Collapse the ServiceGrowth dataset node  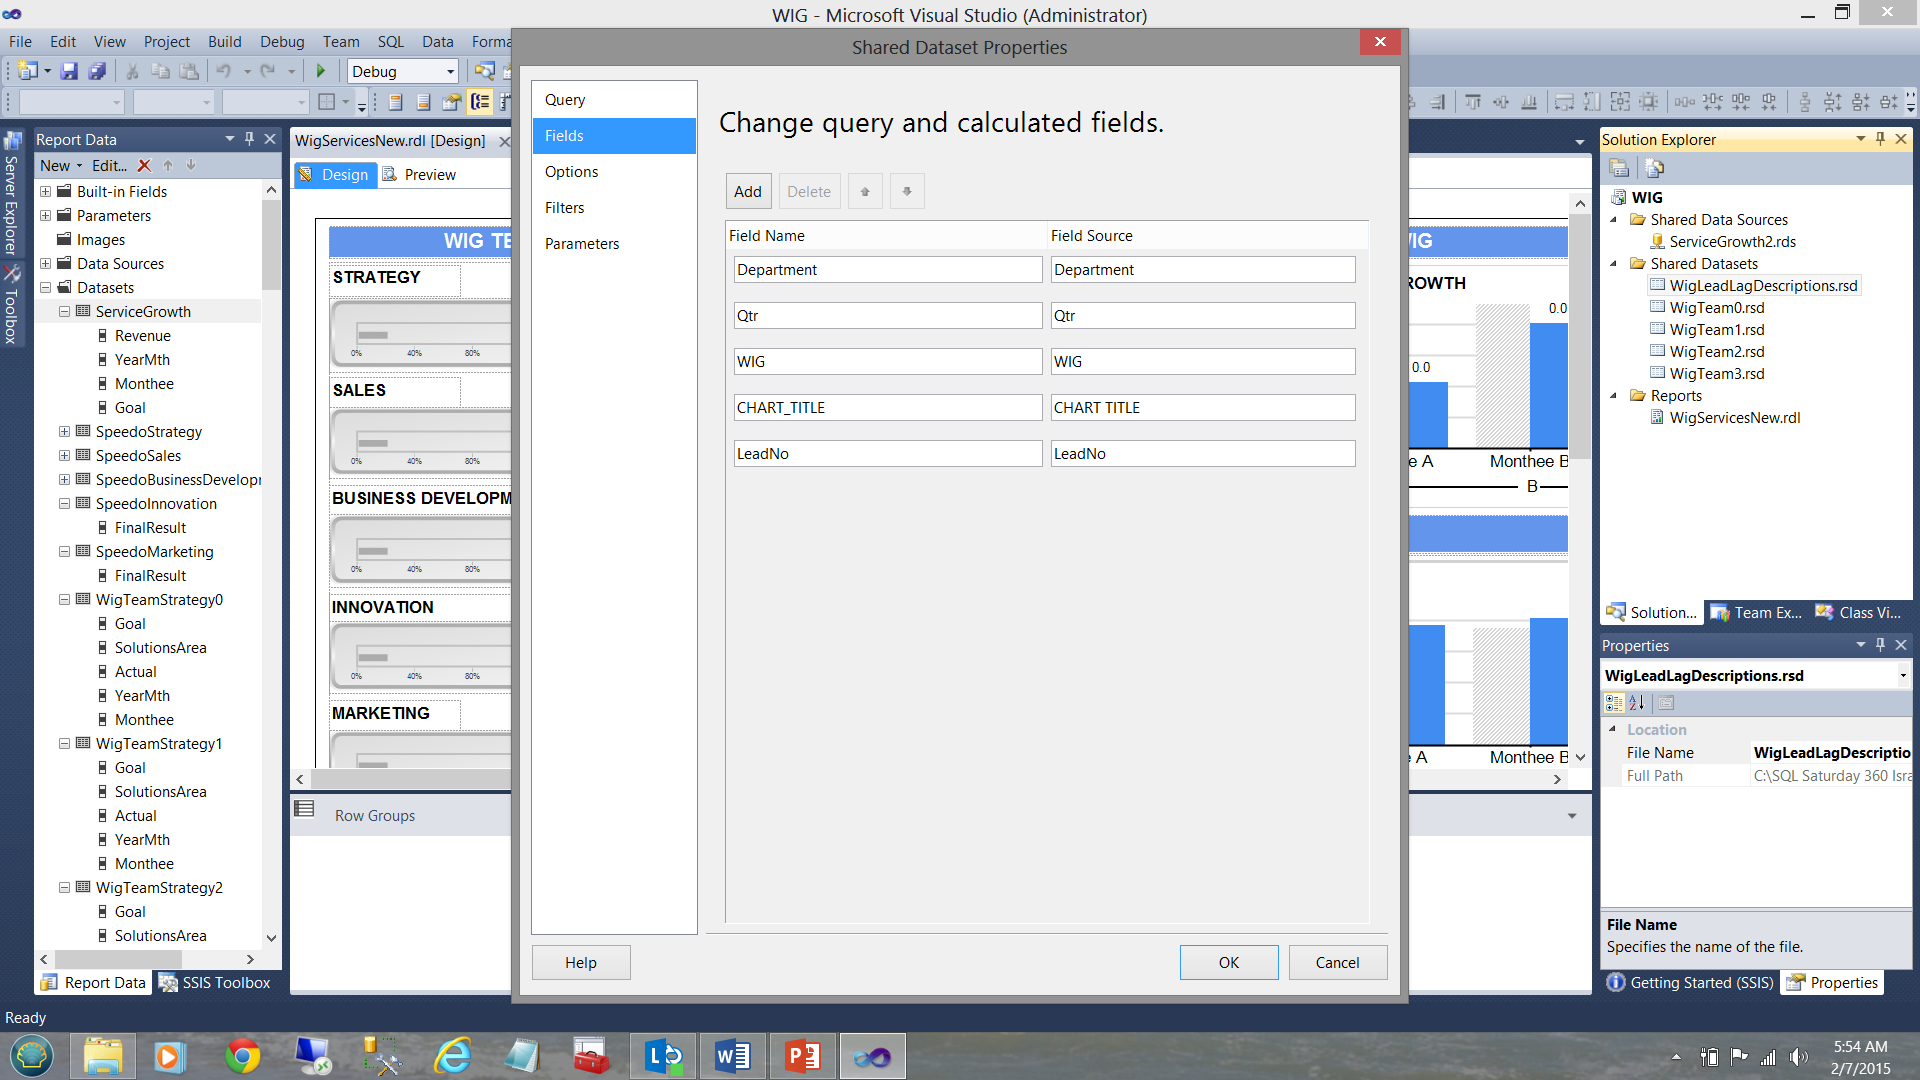pos(64,312)
